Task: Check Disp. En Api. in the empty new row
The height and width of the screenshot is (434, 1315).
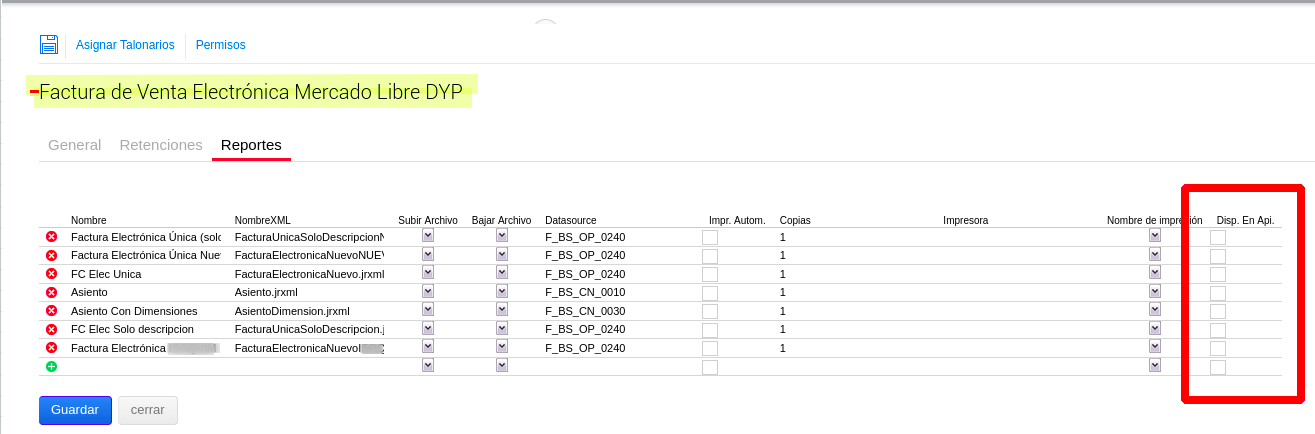Action: click(1218, 367)
